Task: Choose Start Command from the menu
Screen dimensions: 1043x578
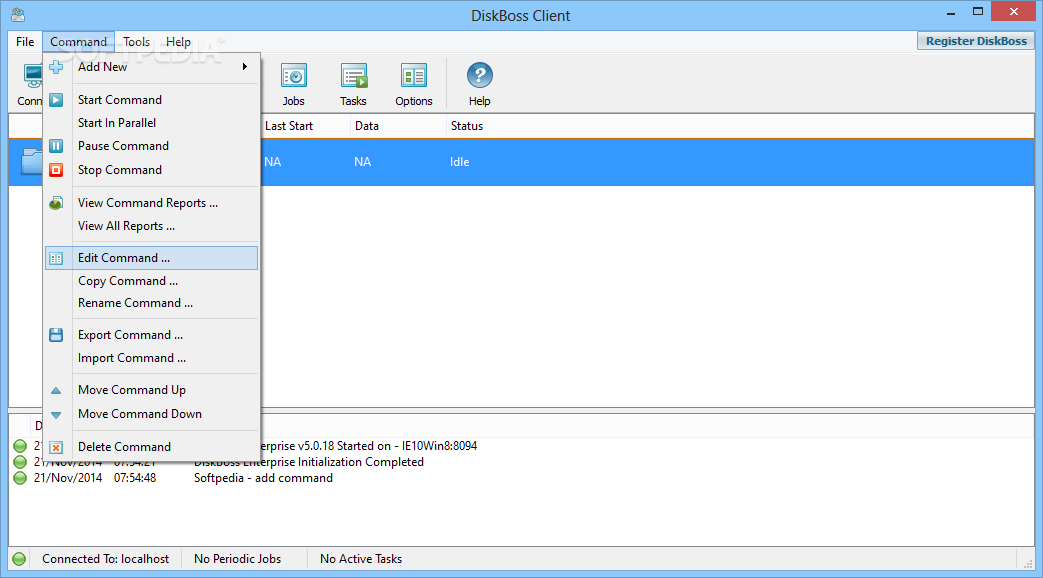Action: (152, 100)
